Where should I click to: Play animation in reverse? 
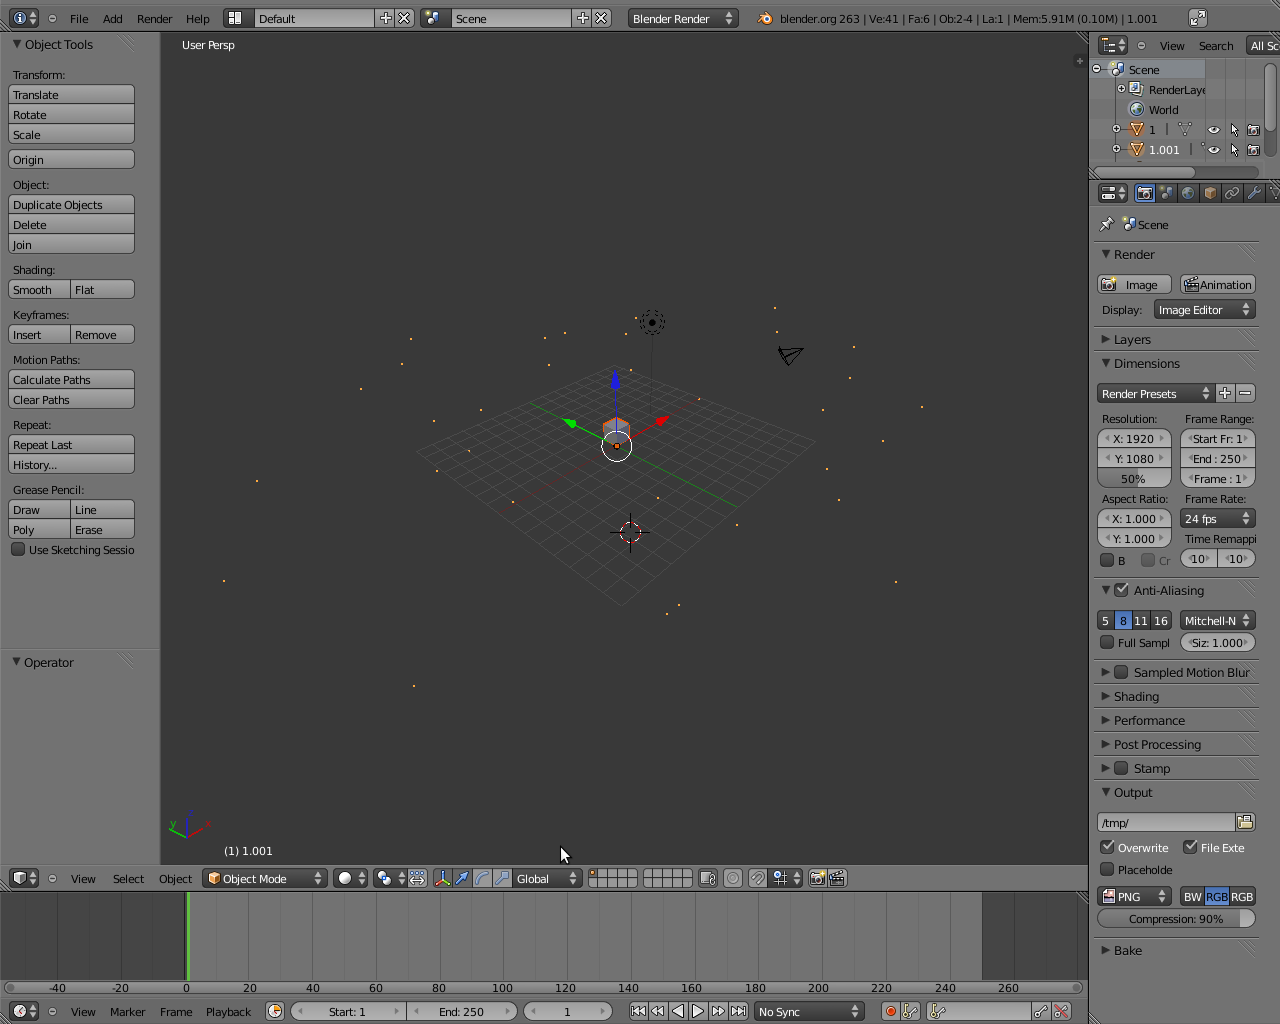(678, 1011)
